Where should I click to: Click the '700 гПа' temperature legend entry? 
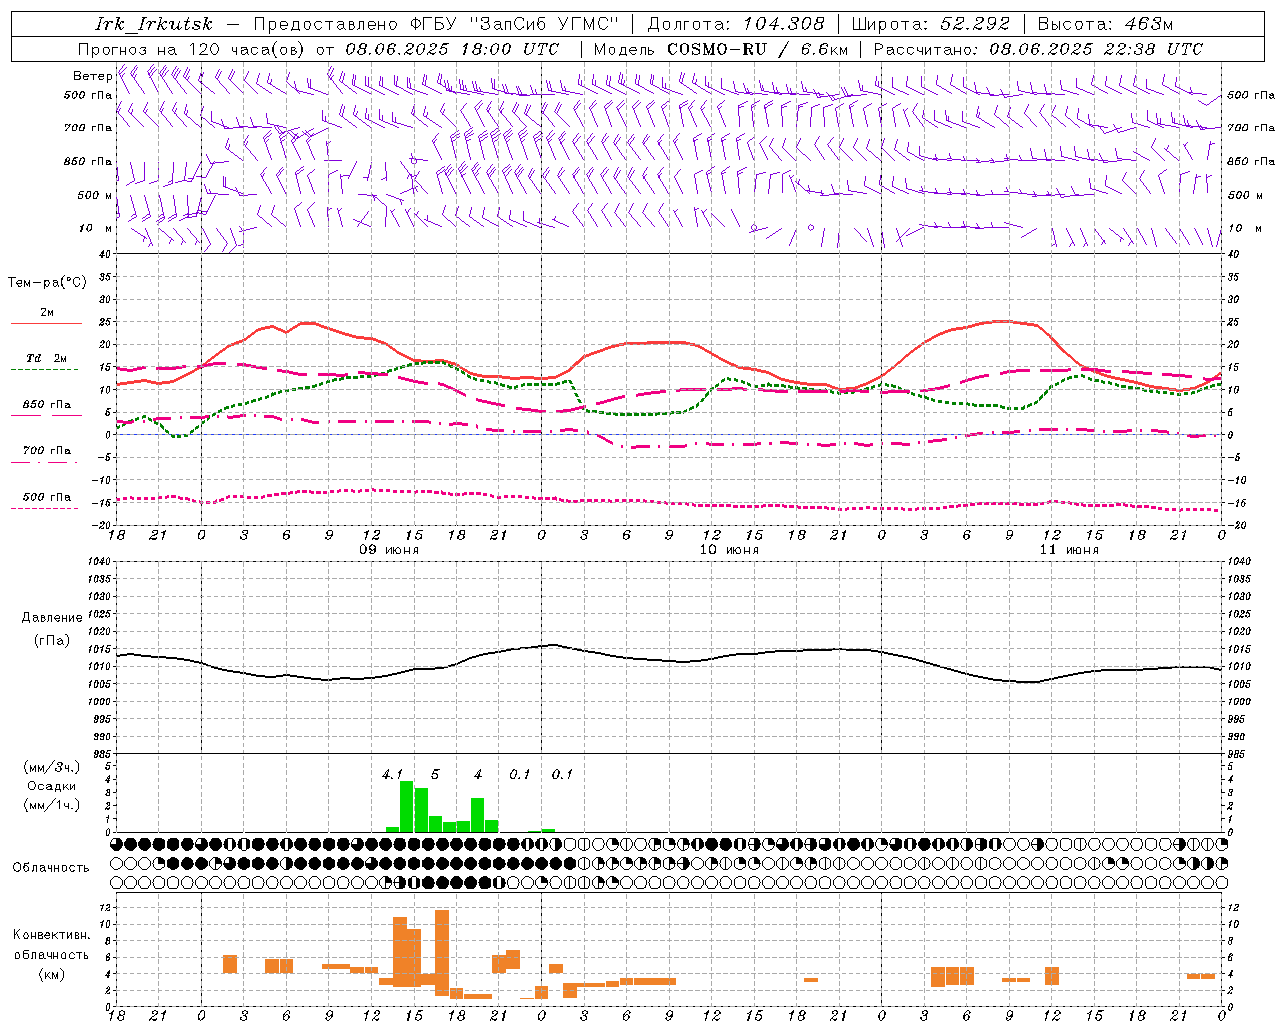(46, 451)
